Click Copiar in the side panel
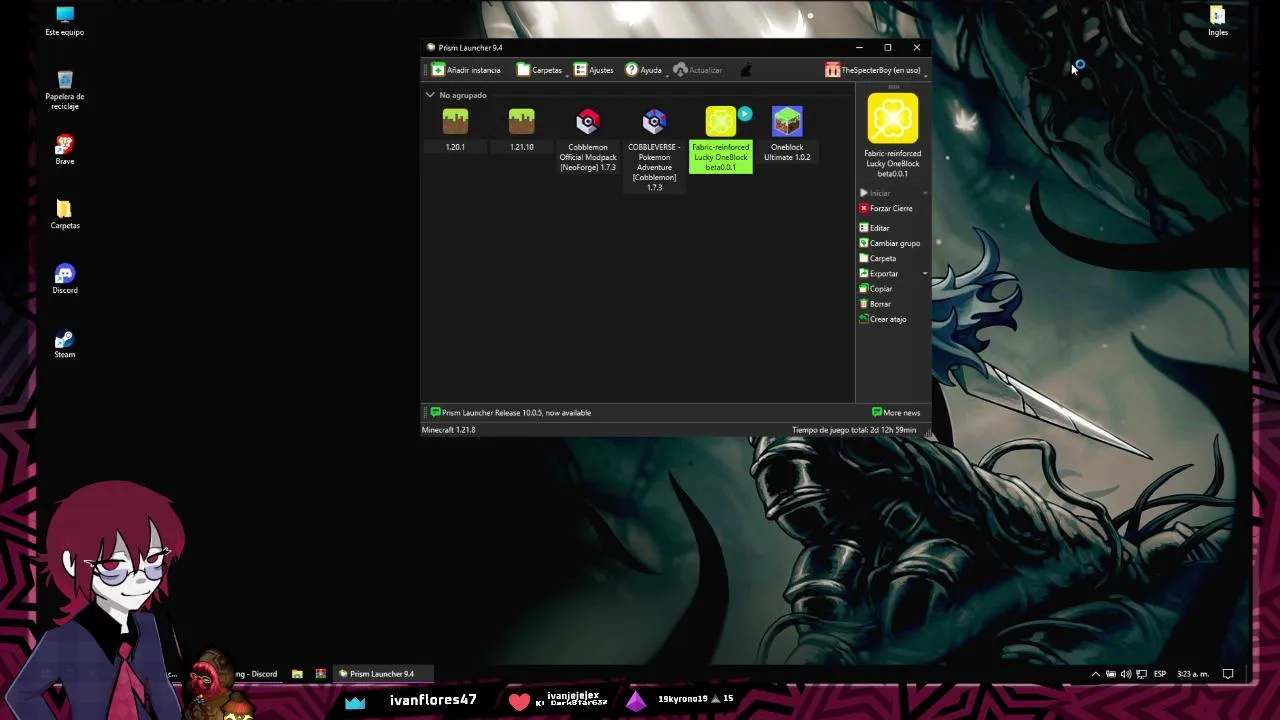1280x720 pixels. click(876, 288)
